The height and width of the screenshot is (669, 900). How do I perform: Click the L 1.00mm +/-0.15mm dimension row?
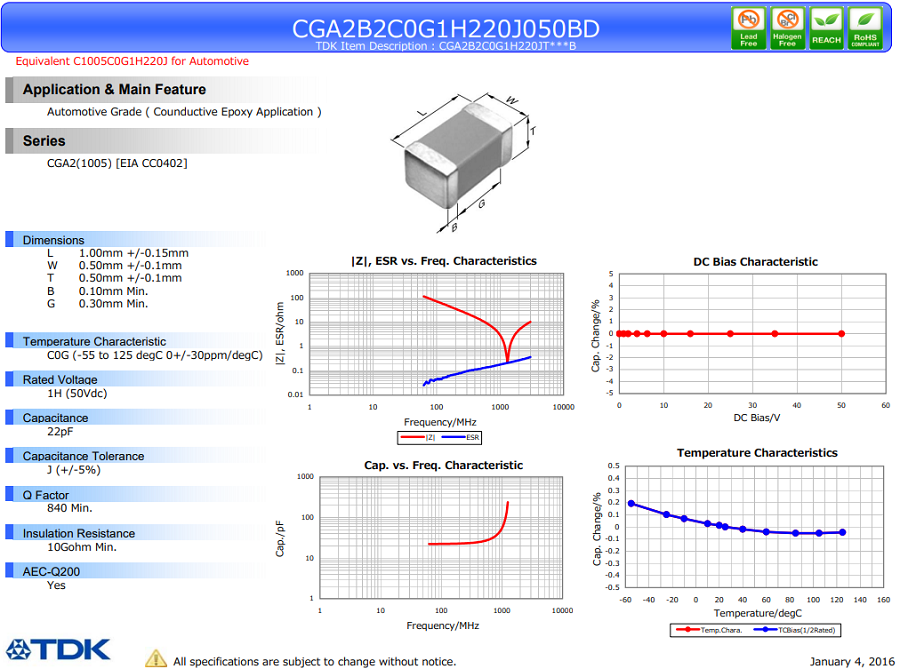[118, 253]
